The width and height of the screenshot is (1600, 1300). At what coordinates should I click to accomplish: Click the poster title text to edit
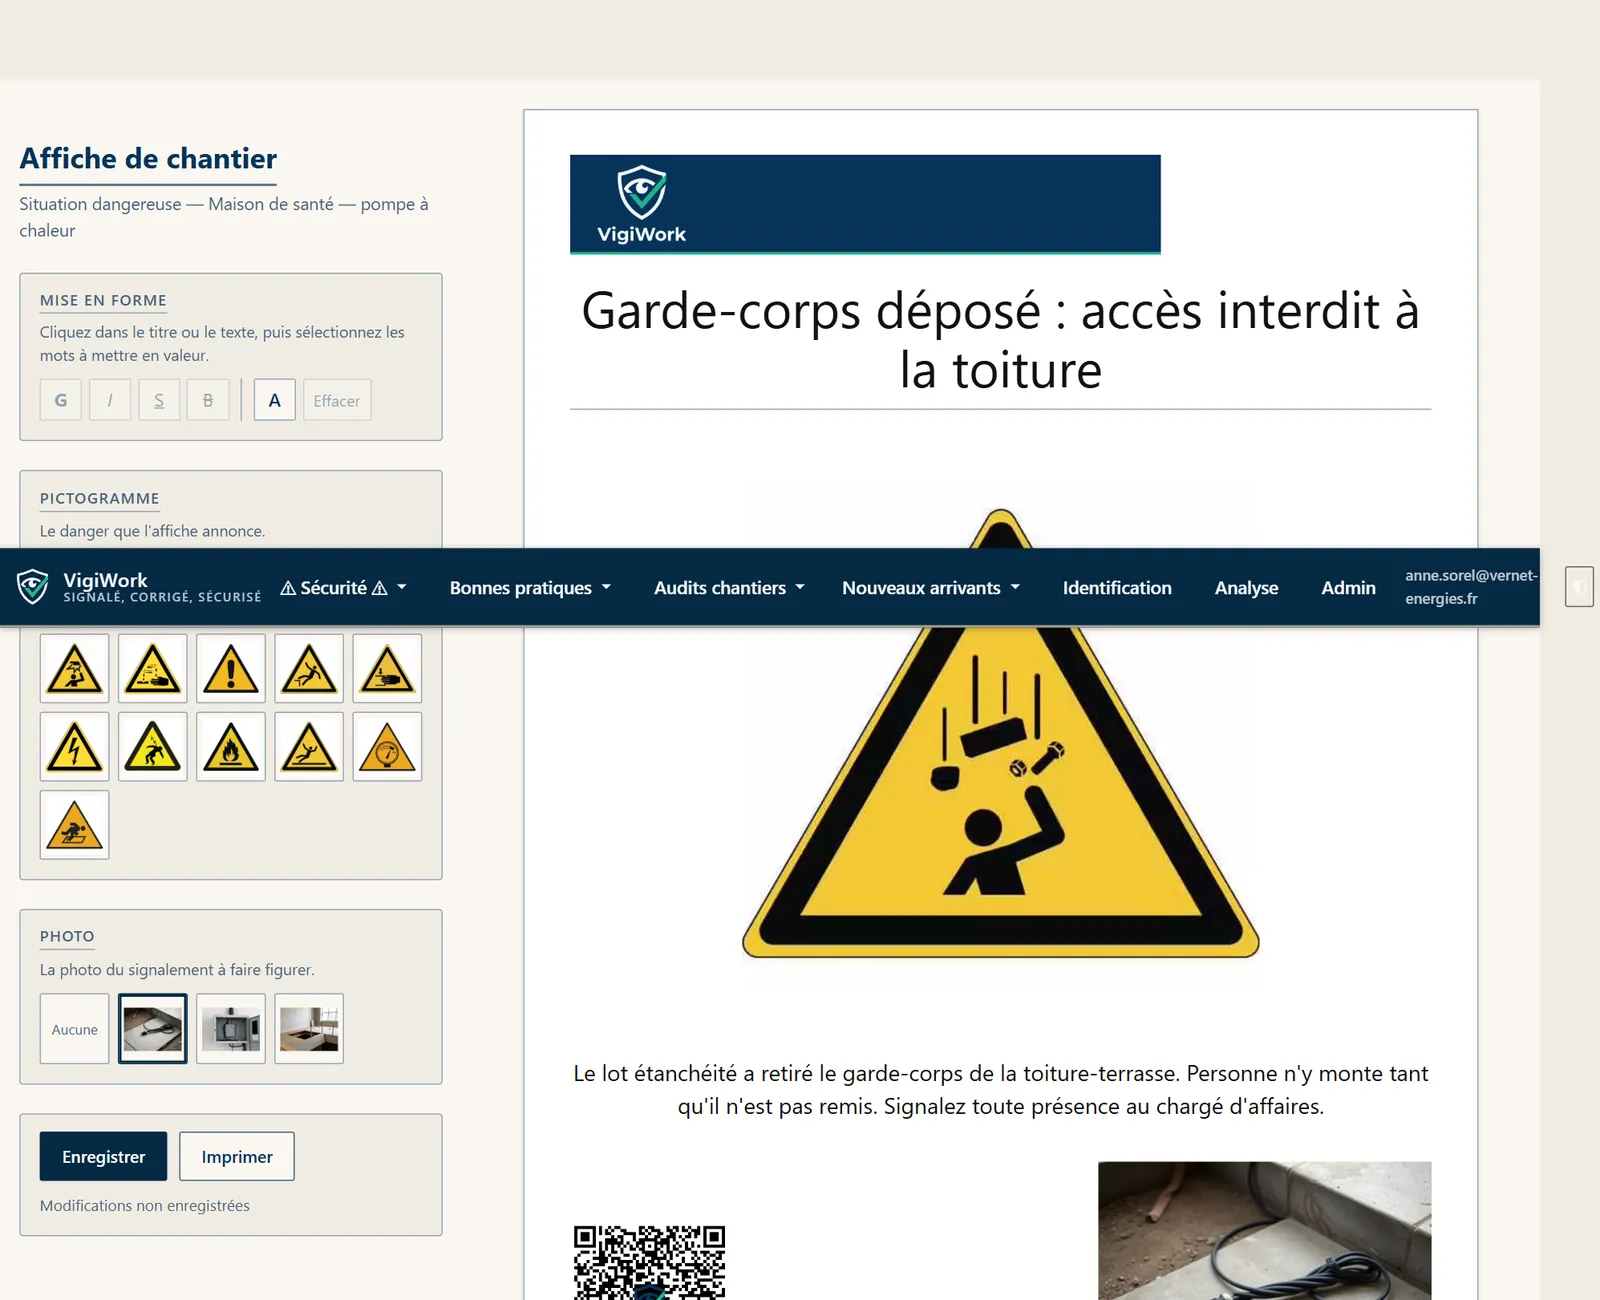[x=1001, y=340]
